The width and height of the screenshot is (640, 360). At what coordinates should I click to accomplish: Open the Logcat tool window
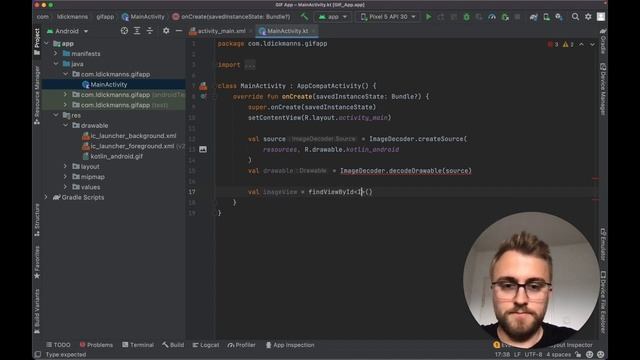click(206, 345)
